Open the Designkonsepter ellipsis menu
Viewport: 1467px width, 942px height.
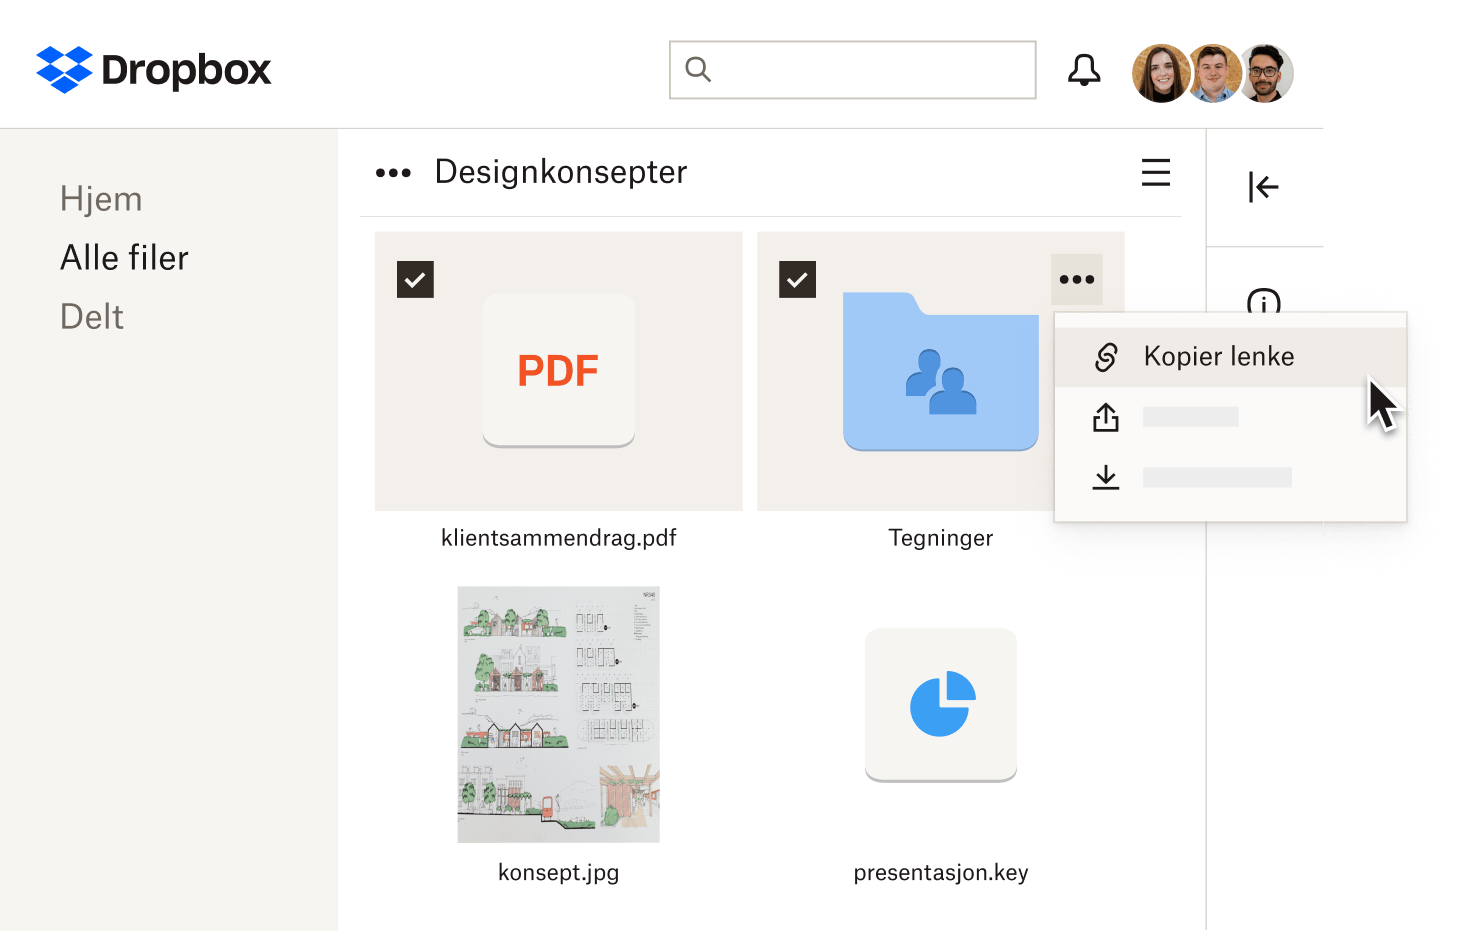click(393, 172)
